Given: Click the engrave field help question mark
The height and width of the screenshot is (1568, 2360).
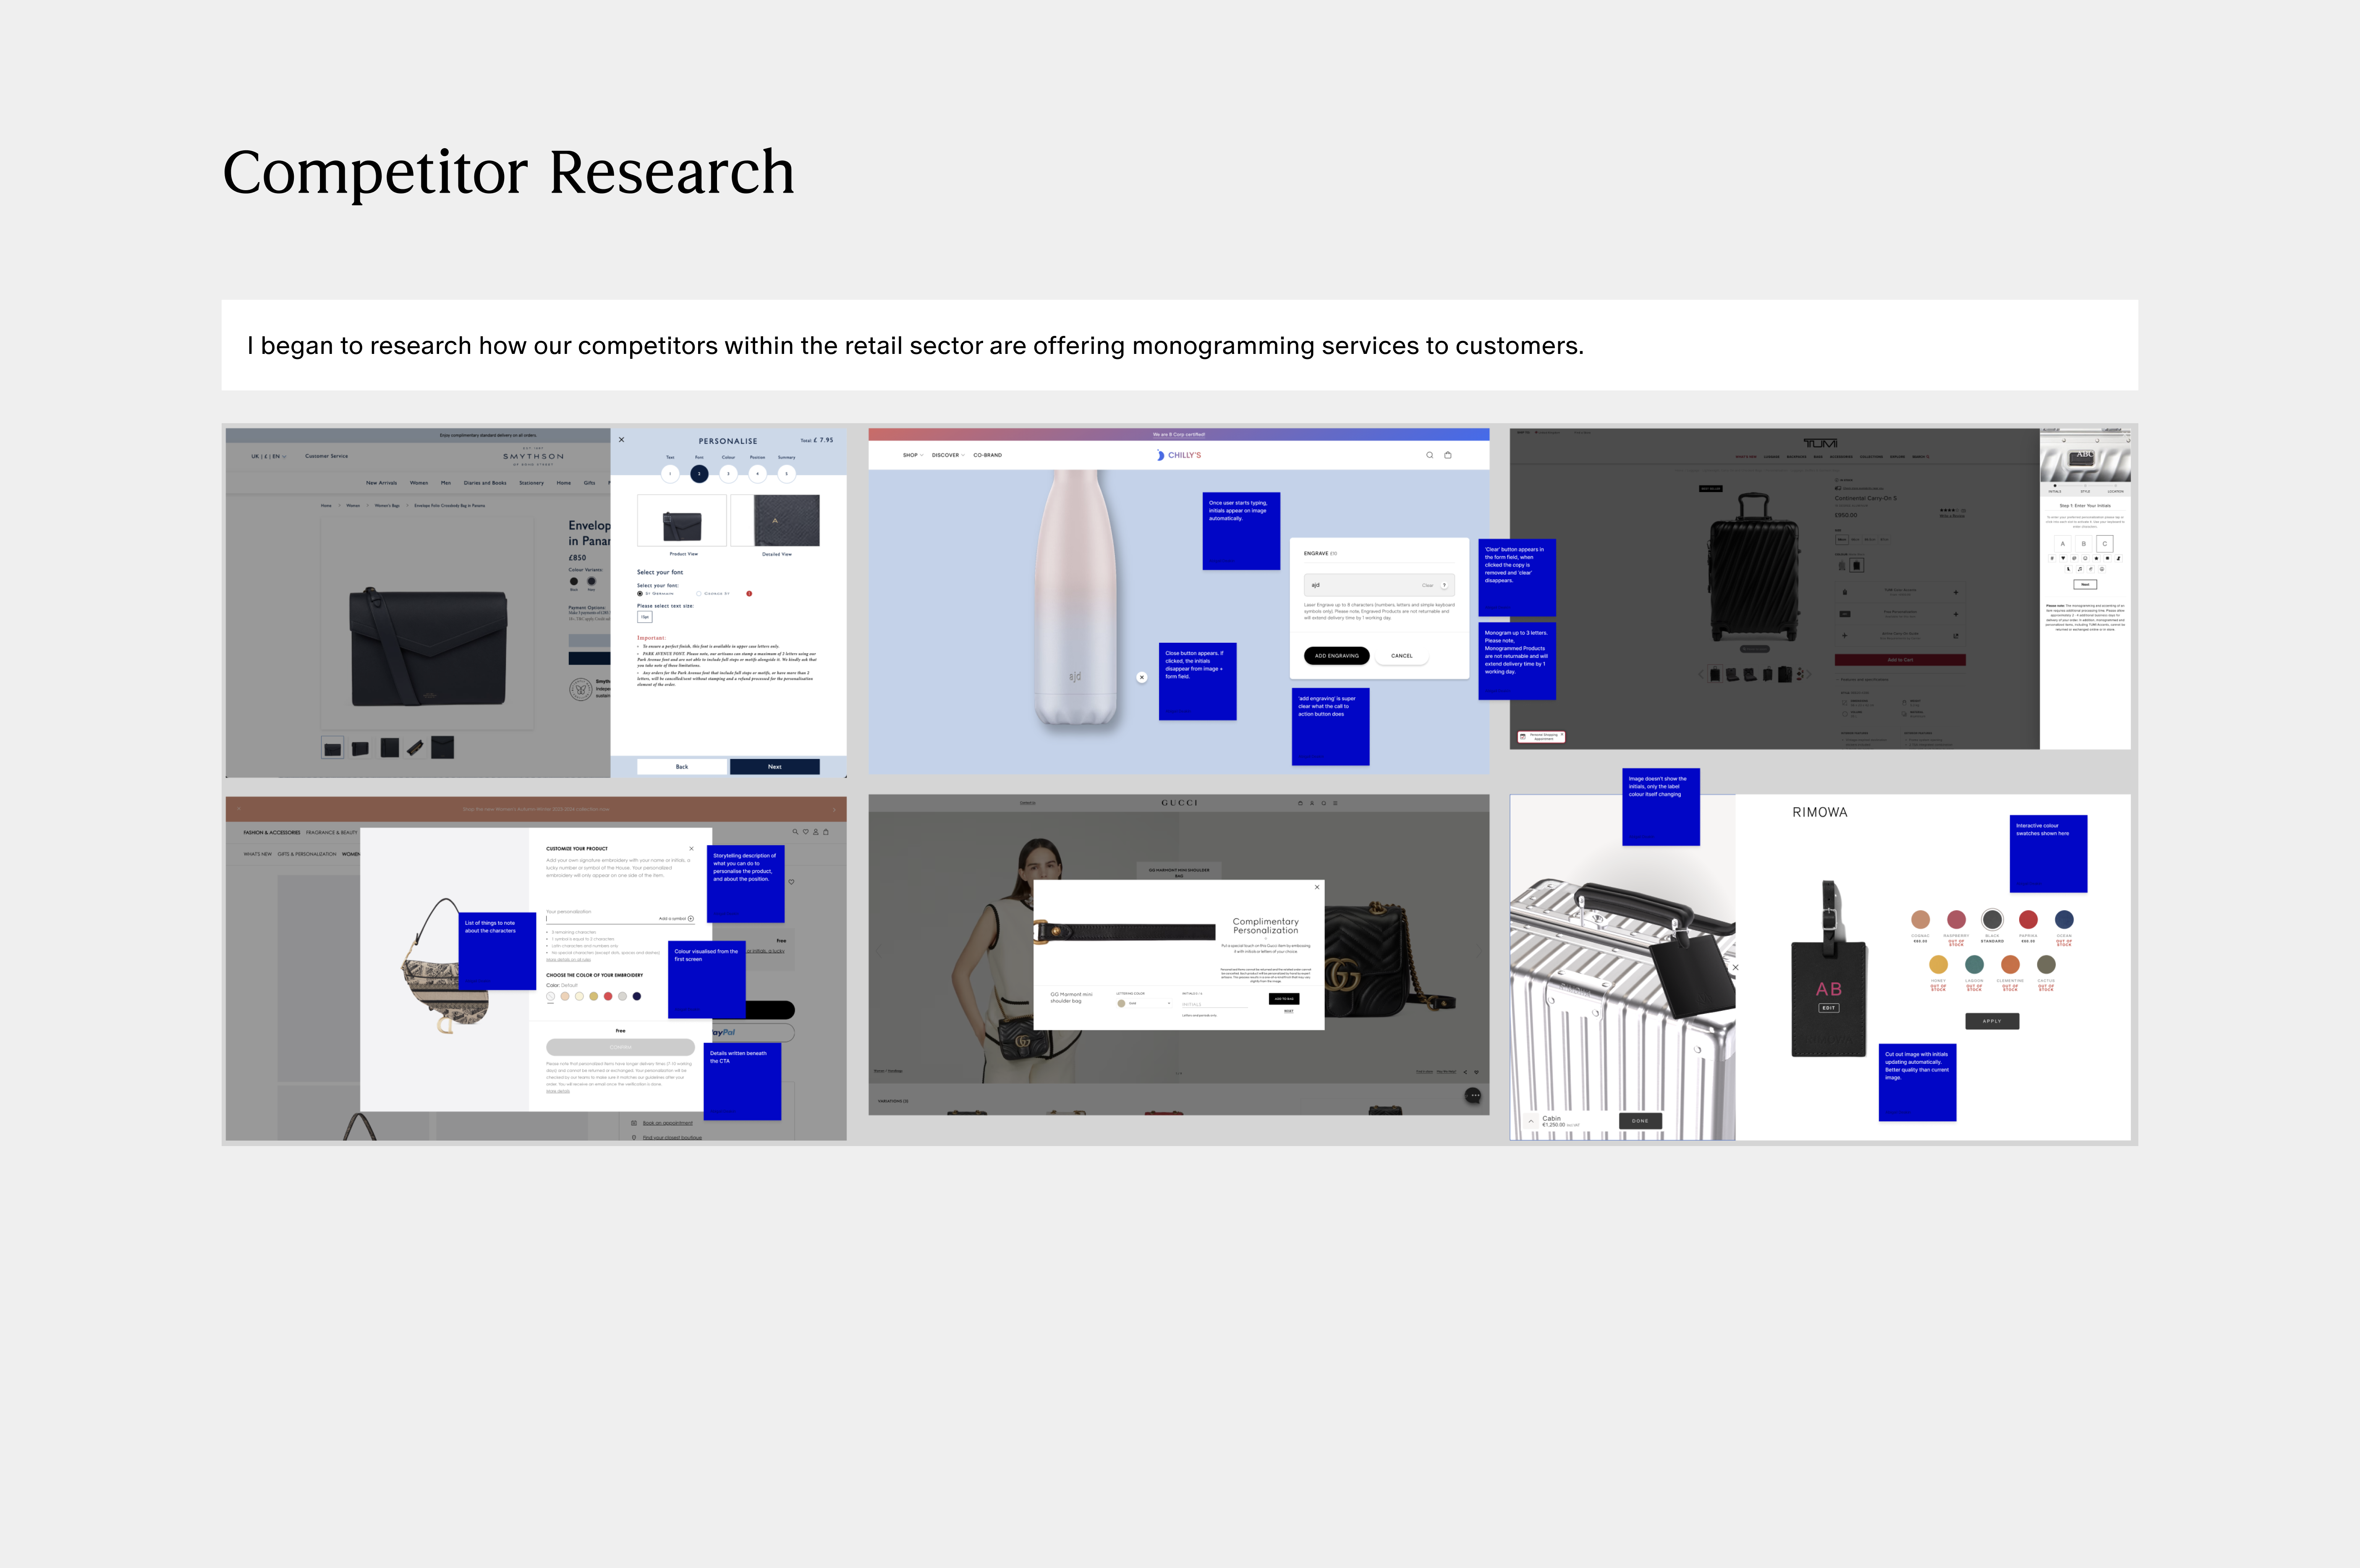Looking at the screenshot, I should click(1444, 585).
